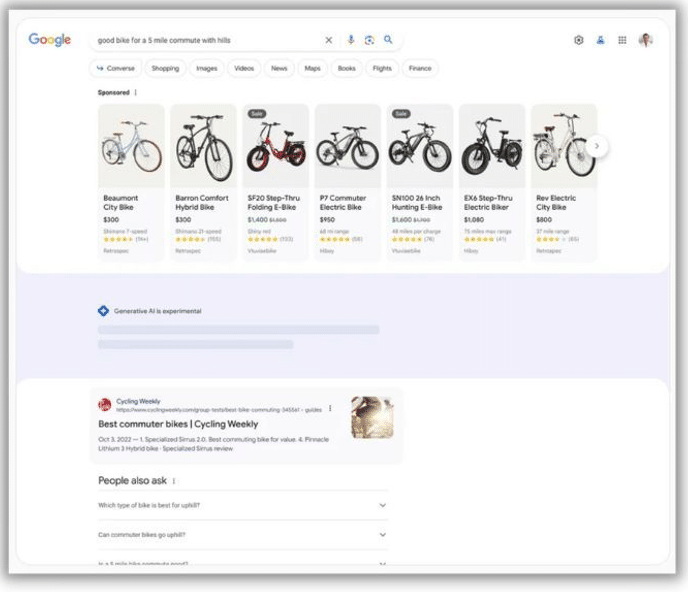Open Google Lens image search
The width and height of the screenshot is (688, 592).
(369, 40)
